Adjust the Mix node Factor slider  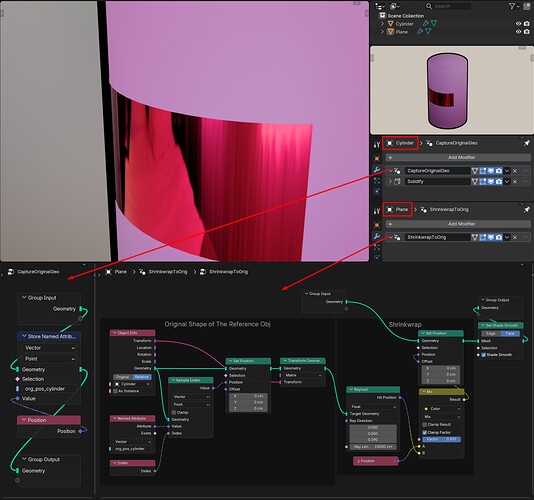pos(442,439)
